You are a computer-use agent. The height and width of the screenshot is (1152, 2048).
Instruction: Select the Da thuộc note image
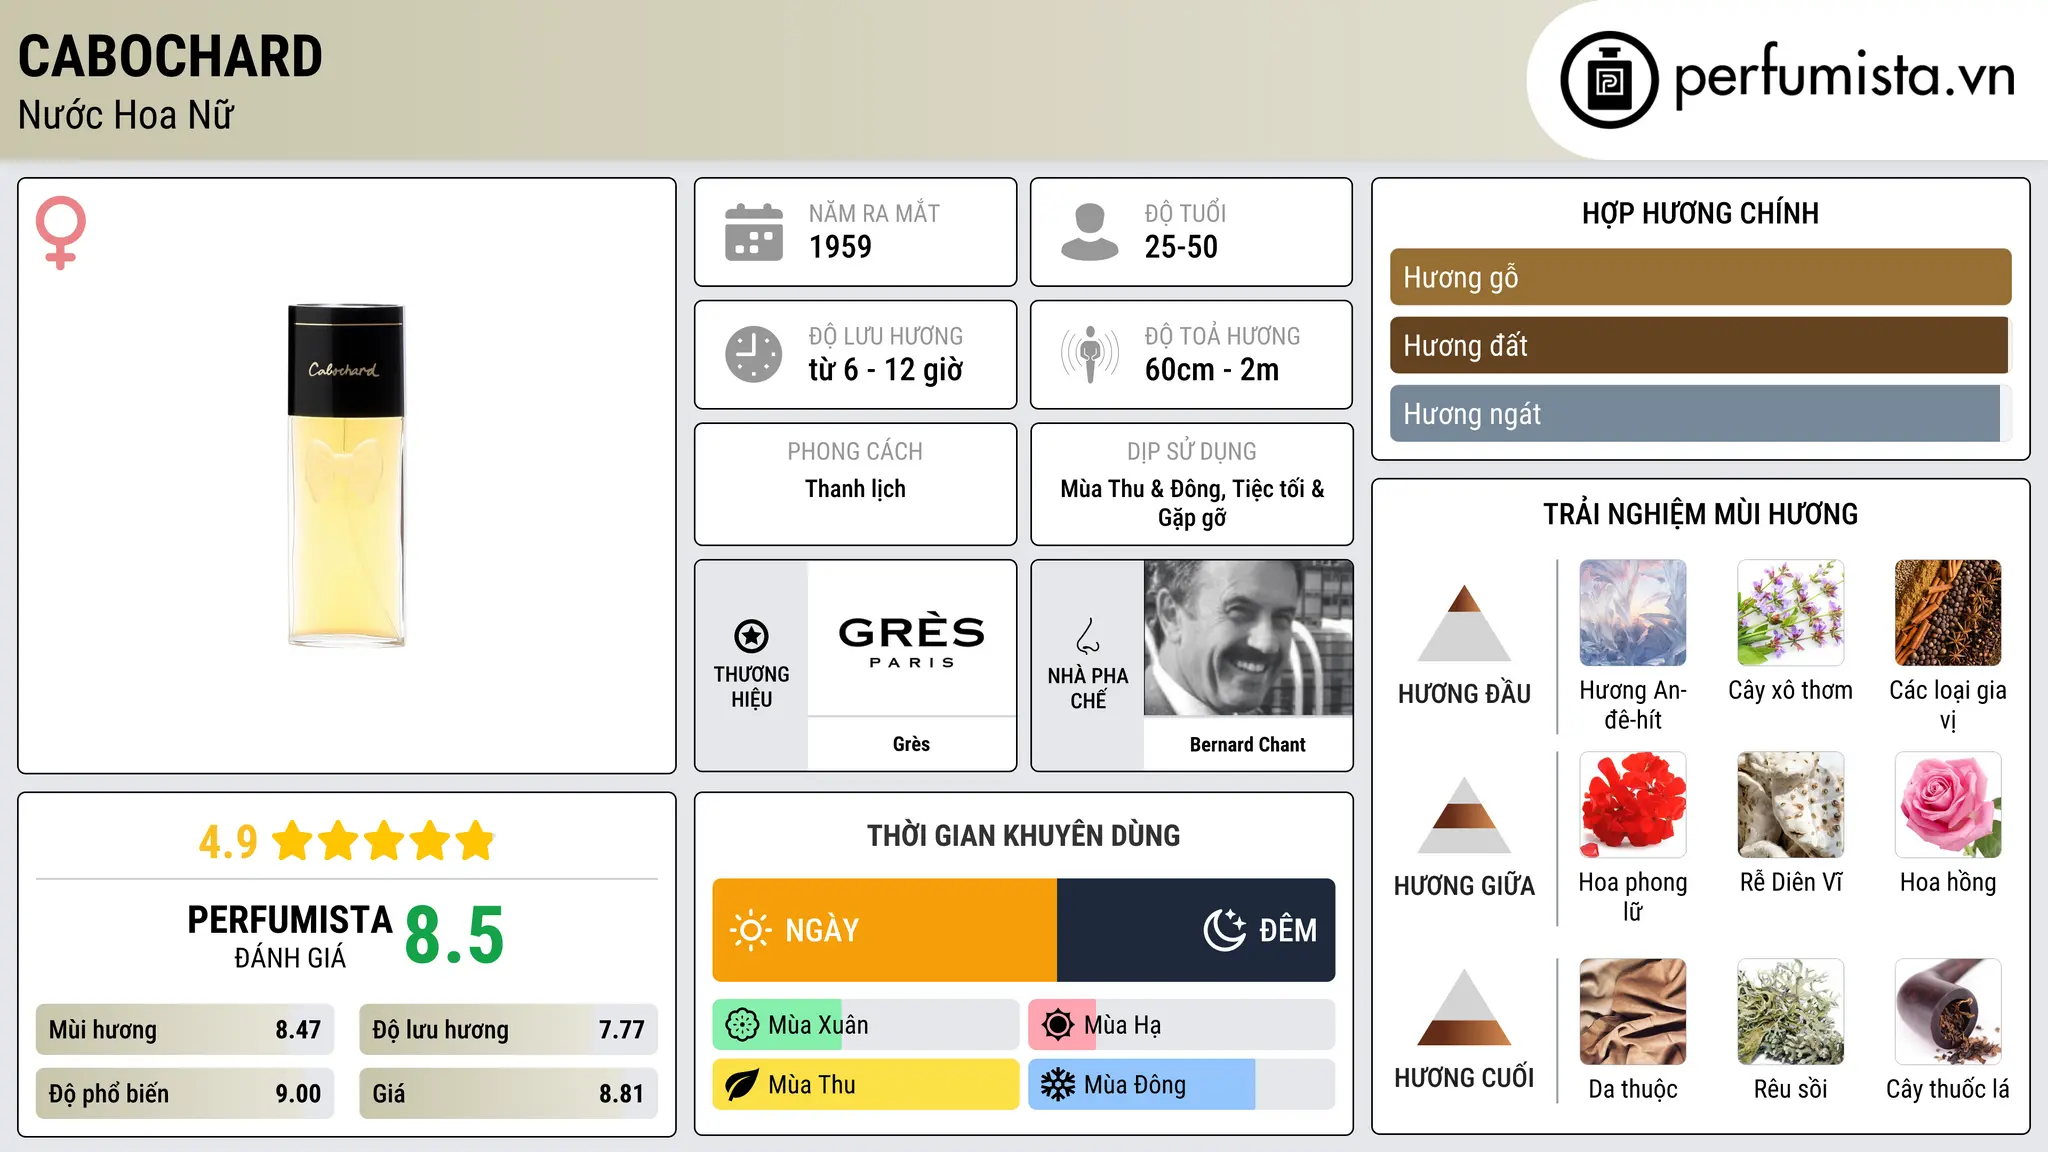click(x=1633, y=1012)
